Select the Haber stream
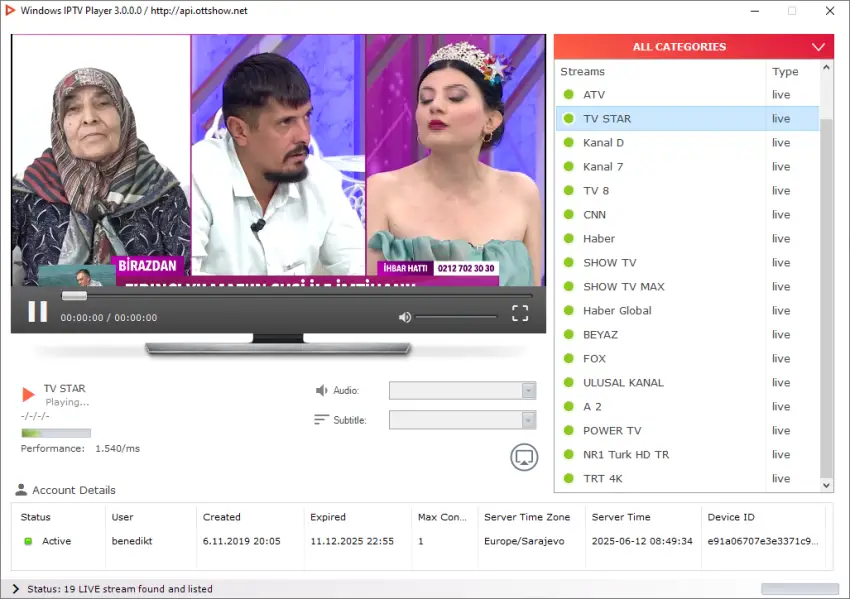This screenshot has height=599, width=850. (687, 239)
